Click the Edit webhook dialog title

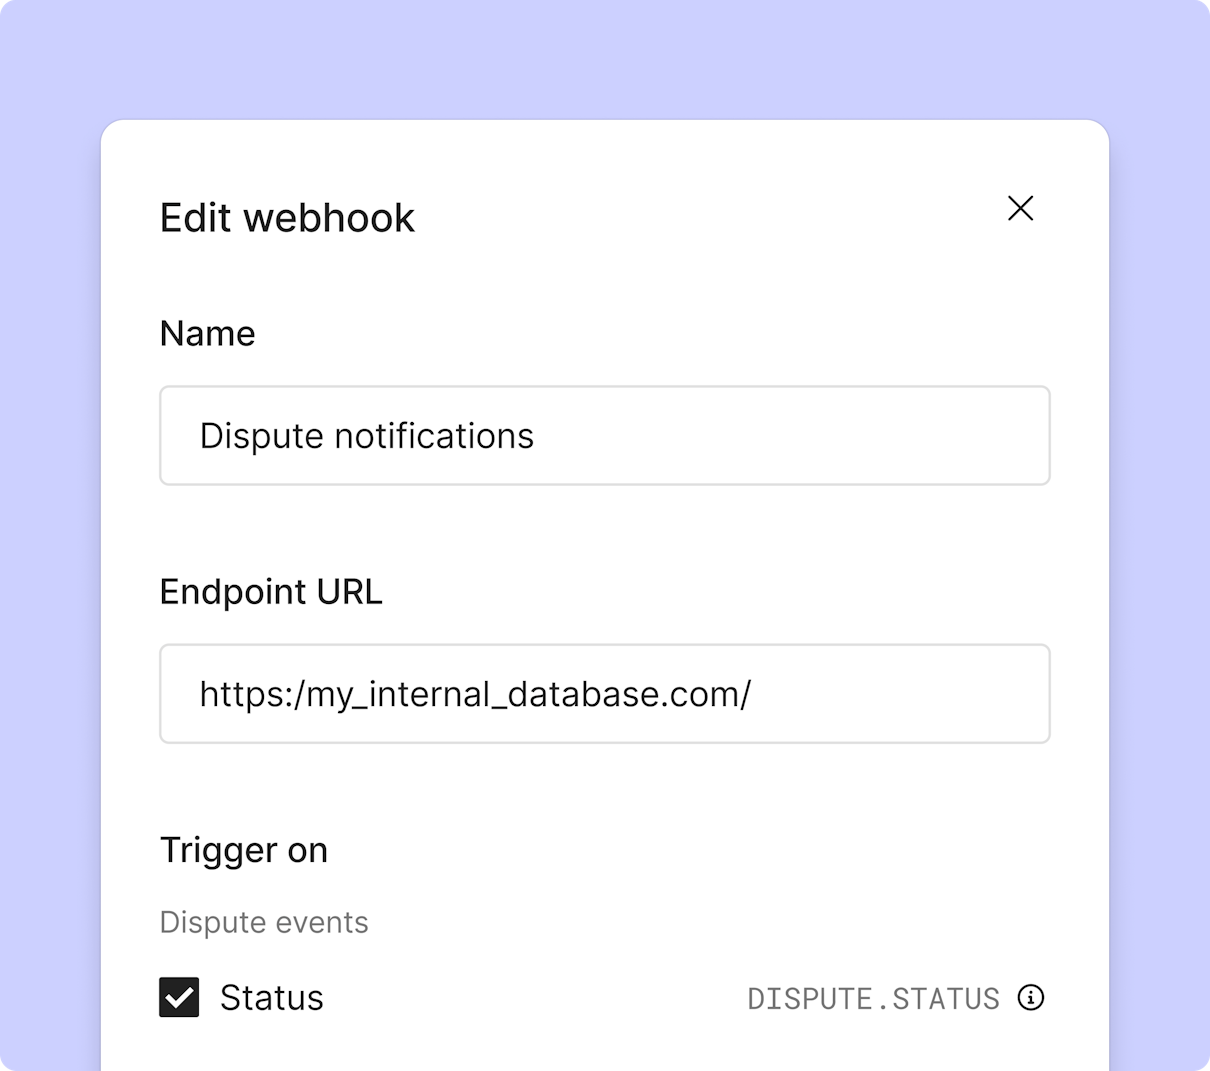pyautogui.click(x=287, y=218)
